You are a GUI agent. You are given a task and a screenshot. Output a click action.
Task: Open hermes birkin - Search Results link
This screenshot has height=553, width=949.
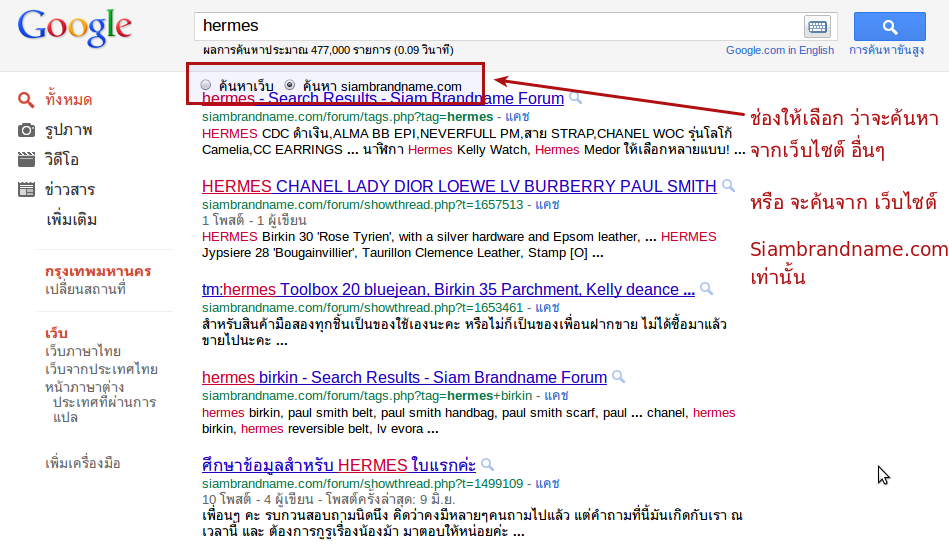click(404, 377)
